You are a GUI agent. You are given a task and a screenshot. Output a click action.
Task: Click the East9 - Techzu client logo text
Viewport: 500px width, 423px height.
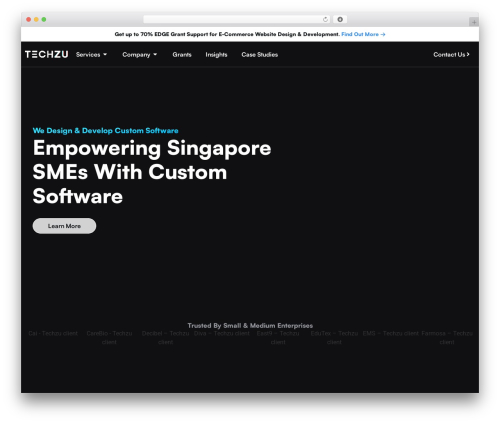click(x=278, y=338)
